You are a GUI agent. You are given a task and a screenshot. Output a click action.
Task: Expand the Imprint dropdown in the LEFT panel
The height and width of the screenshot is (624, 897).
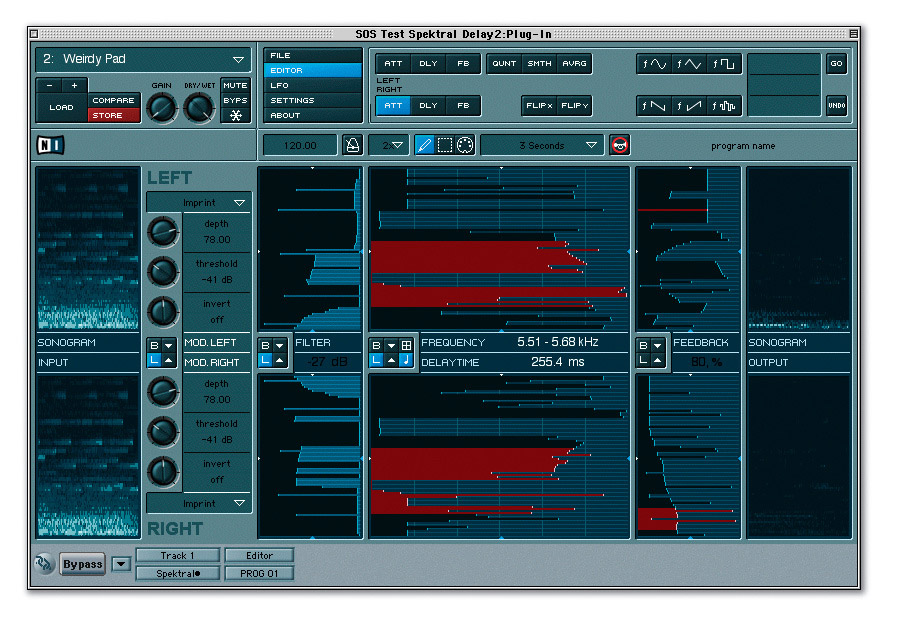tap(198, 202)
